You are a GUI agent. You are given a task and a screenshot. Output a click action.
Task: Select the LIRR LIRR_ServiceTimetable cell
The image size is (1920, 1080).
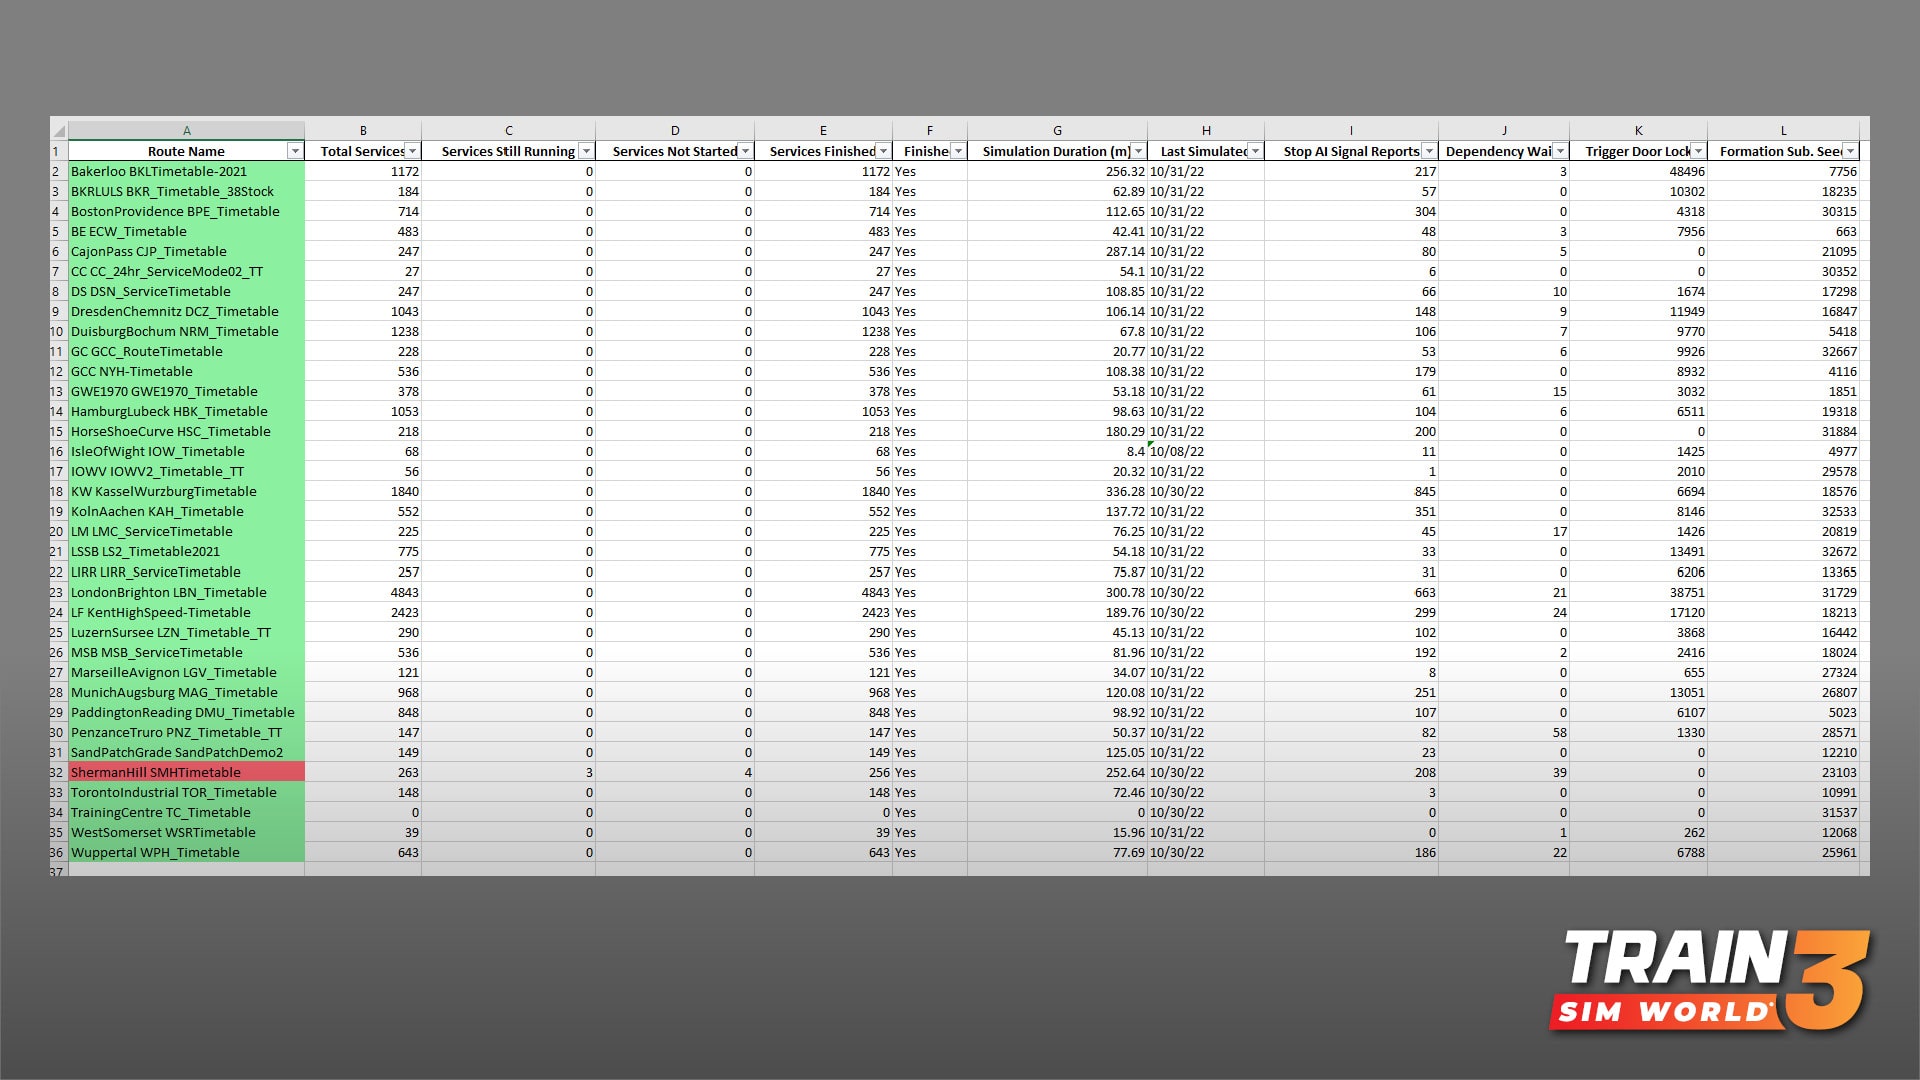click(186, 572)
